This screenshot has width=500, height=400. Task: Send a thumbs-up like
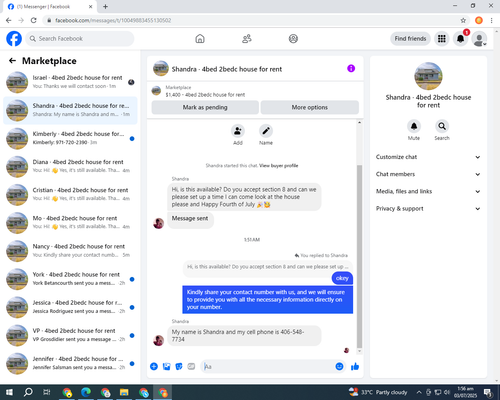coord(355,367)
